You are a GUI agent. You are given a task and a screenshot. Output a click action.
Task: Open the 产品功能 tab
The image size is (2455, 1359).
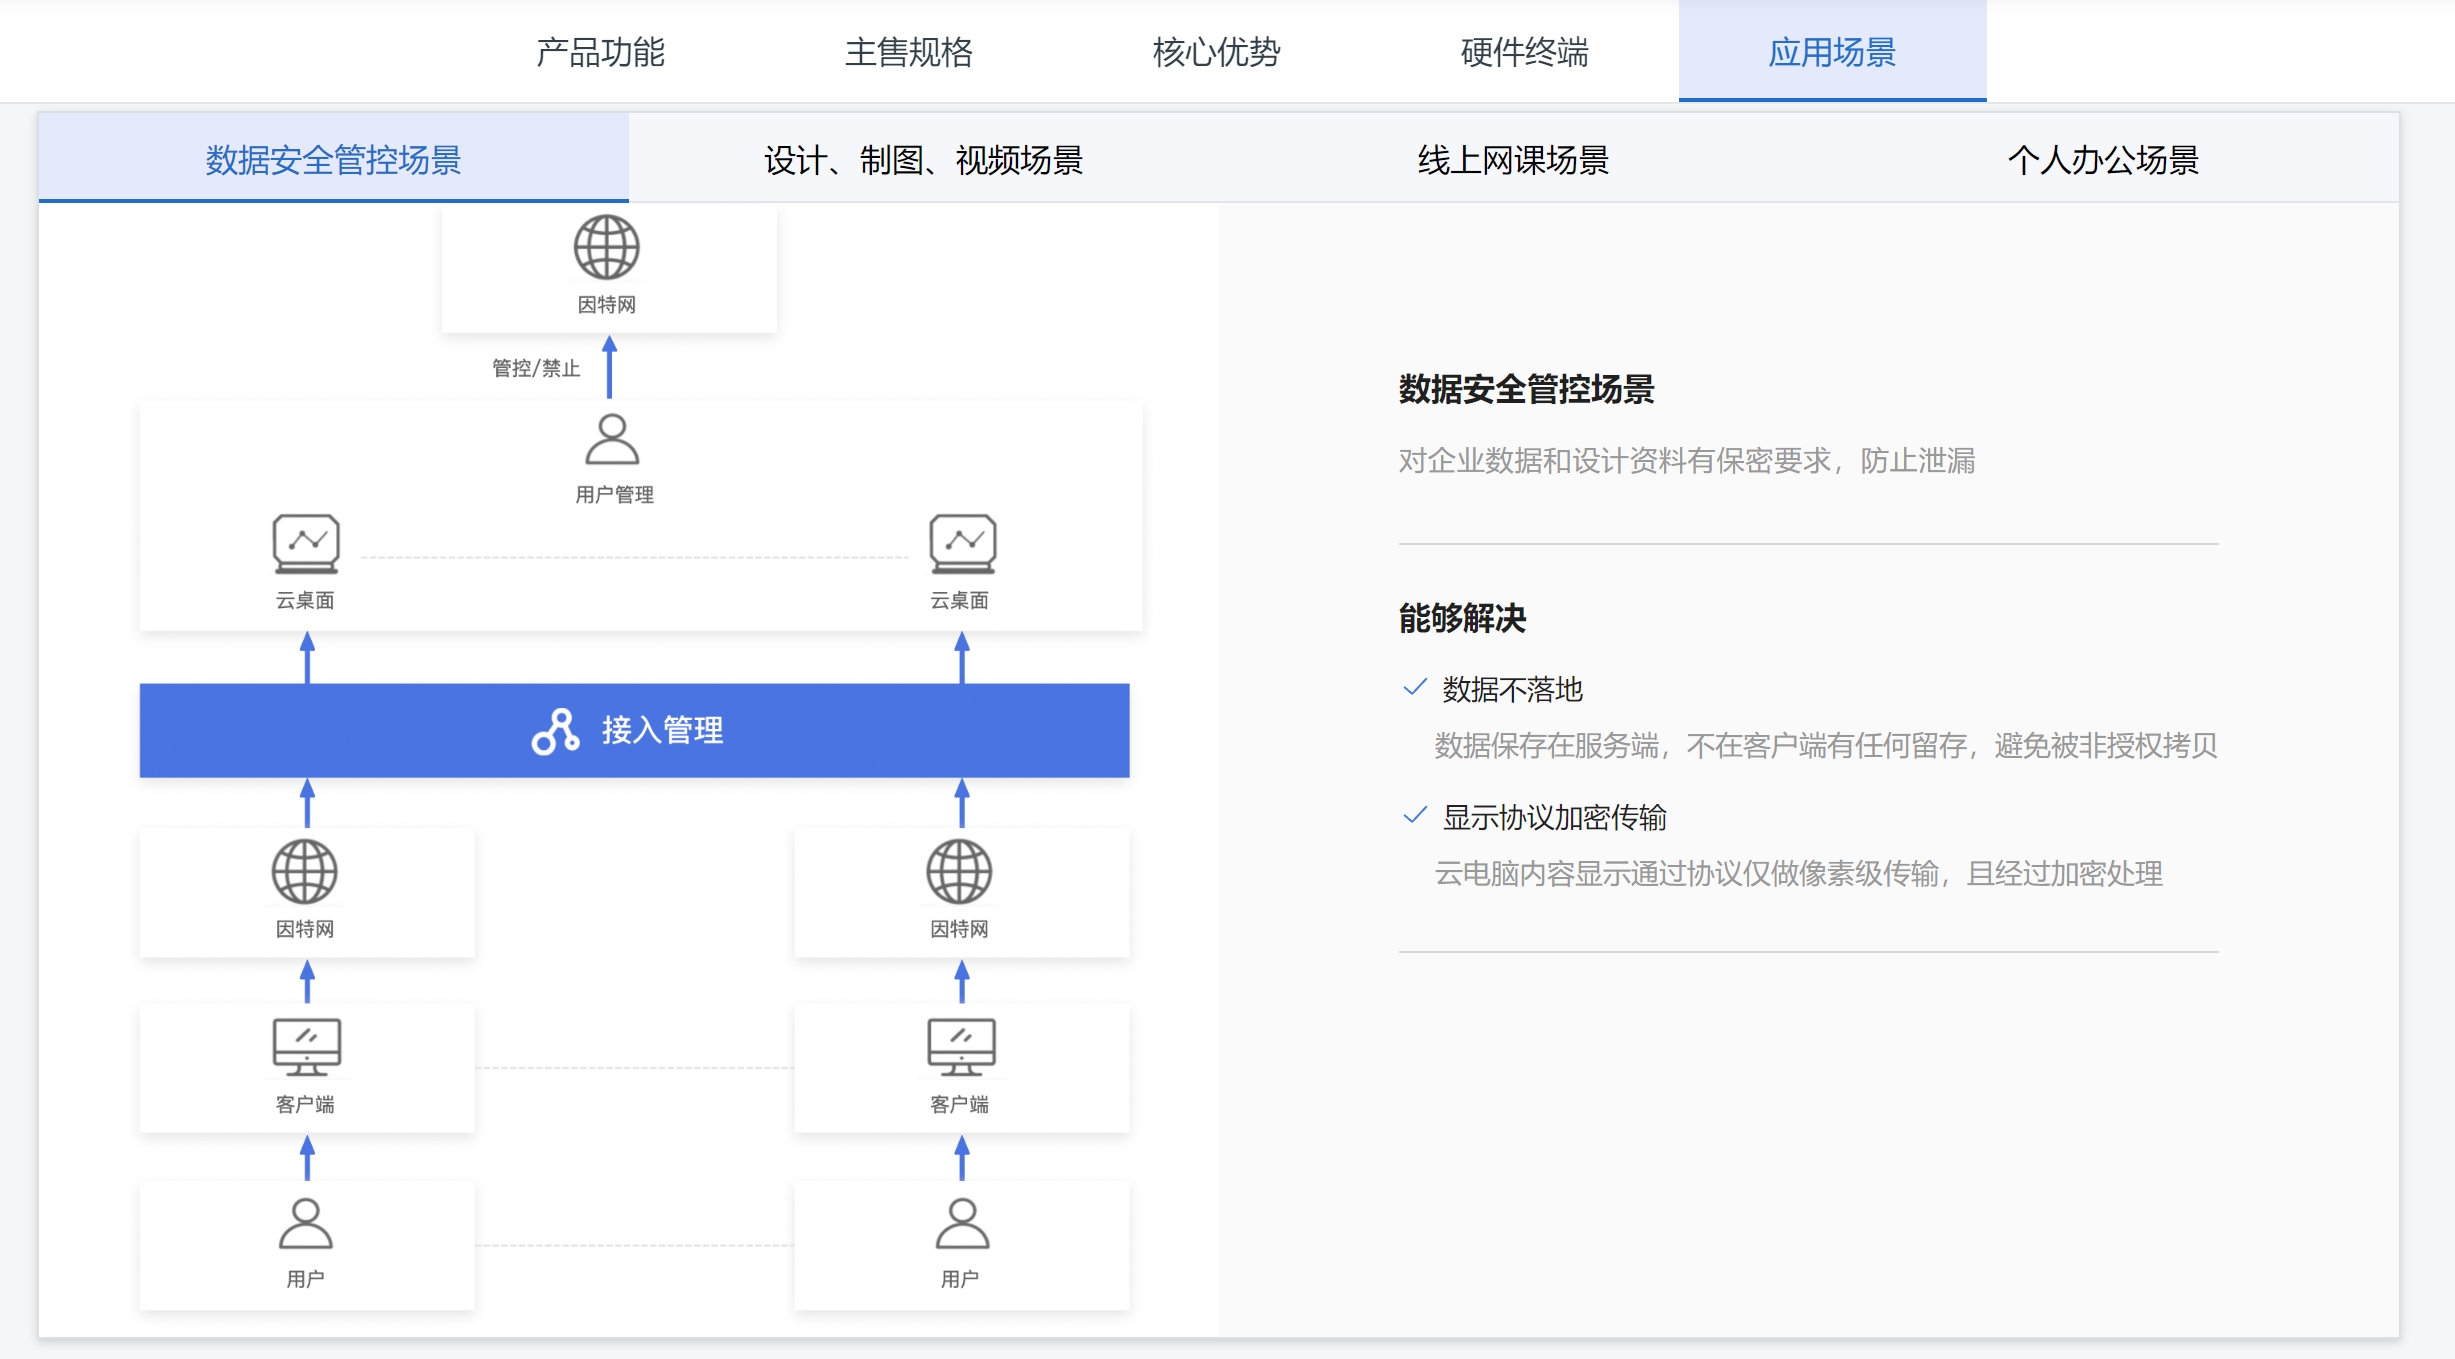coord(600,52)
